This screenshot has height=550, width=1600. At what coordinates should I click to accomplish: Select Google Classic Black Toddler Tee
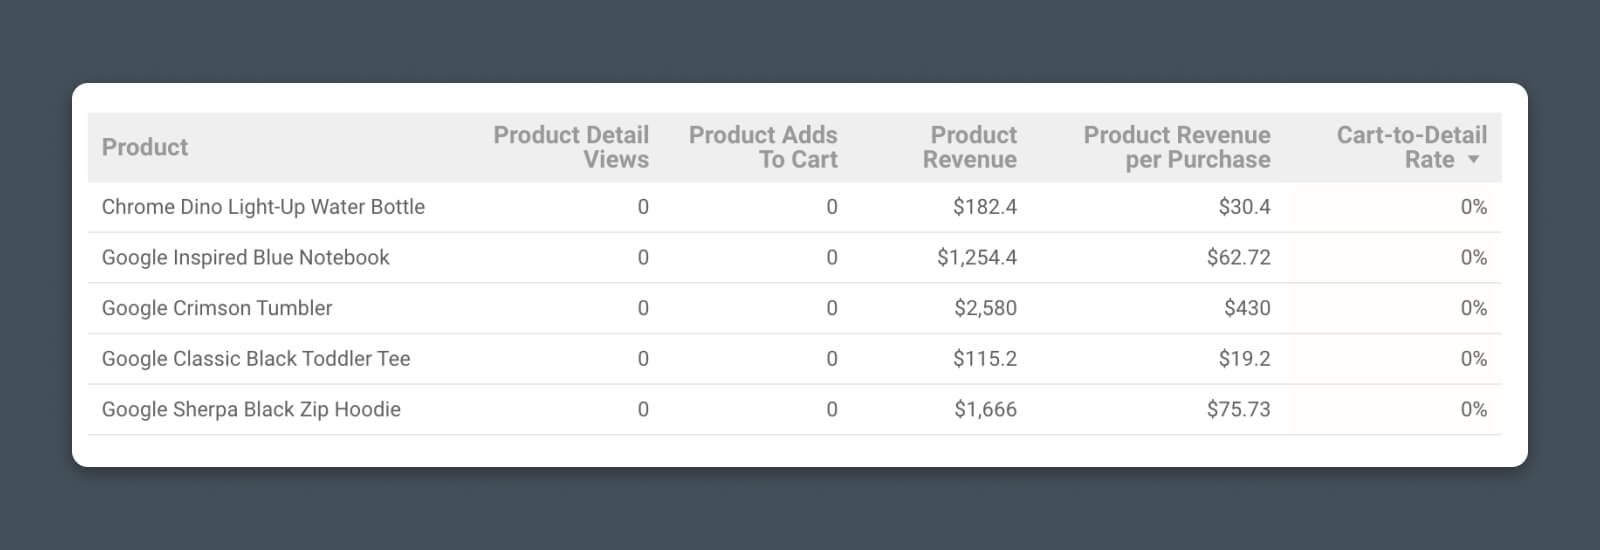pos(256,359)
